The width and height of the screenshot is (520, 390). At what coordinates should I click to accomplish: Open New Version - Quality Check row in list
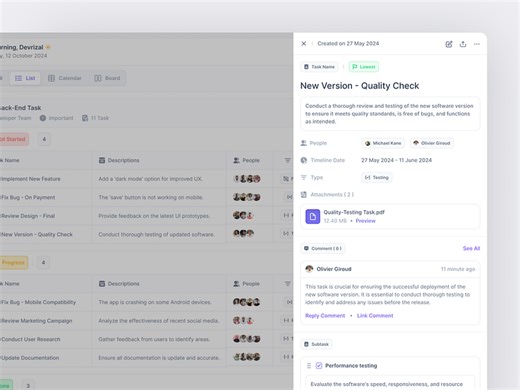coord(37,234)
